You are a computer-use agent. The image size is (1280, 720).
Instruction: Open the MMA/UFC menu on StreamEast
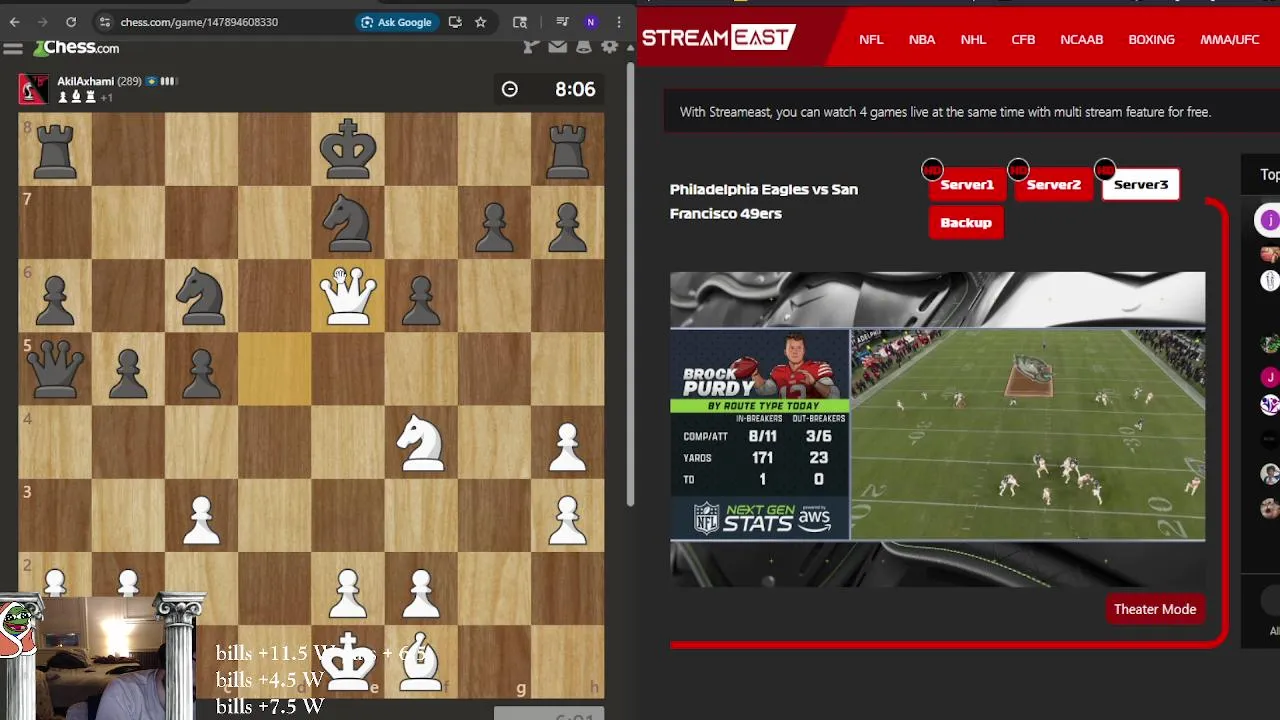(1229, 39)
